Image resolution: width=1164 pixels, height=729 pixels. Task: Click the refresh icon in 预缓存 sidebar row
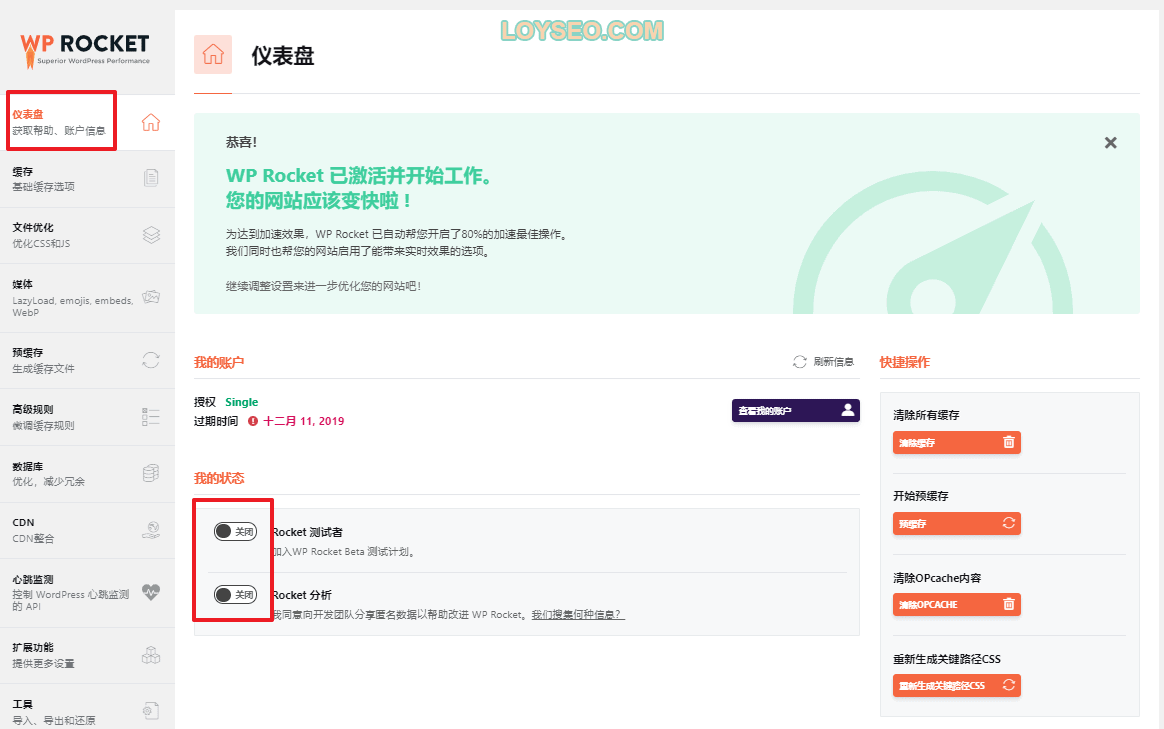tap(151, 360)
